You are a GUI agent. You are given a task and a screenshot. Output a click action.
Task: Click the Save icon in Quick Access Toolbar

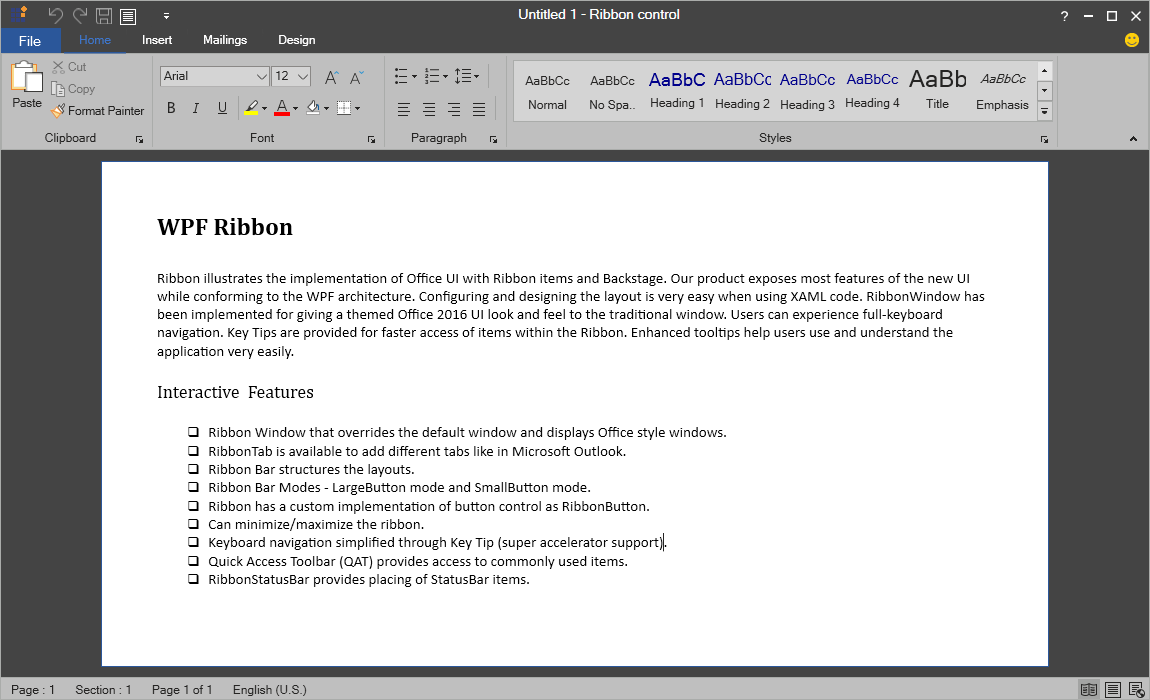(104, 16)
